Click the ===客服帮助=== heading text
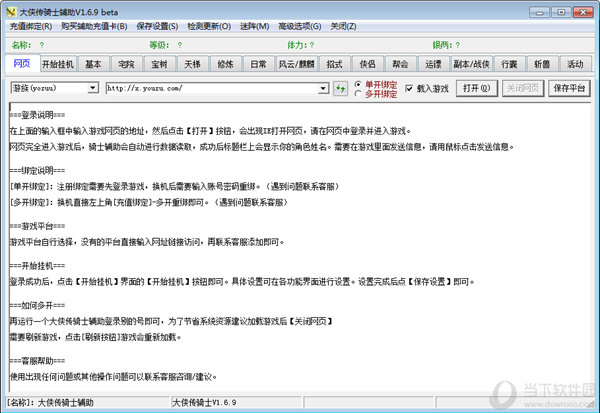 (x=37, y=361)
